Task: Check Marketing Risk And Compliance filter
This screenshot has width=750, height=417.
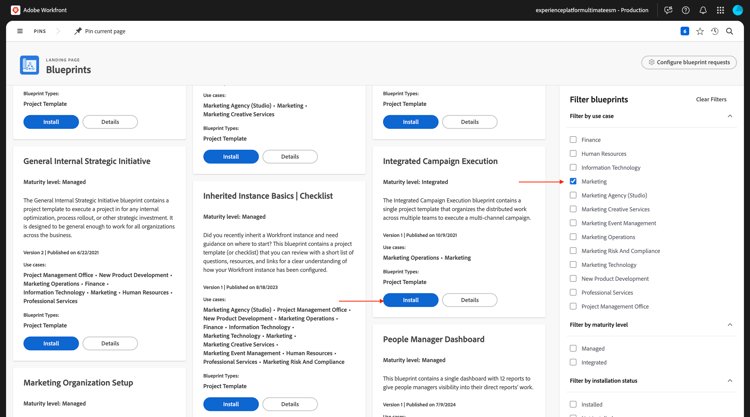Action: [x=573, y=251]
